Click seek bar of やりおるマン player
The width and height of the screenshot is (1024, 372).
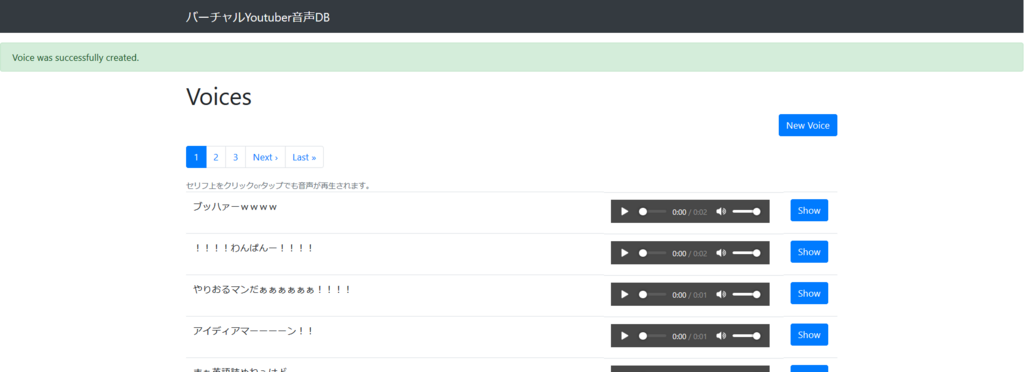click(652, 294)
